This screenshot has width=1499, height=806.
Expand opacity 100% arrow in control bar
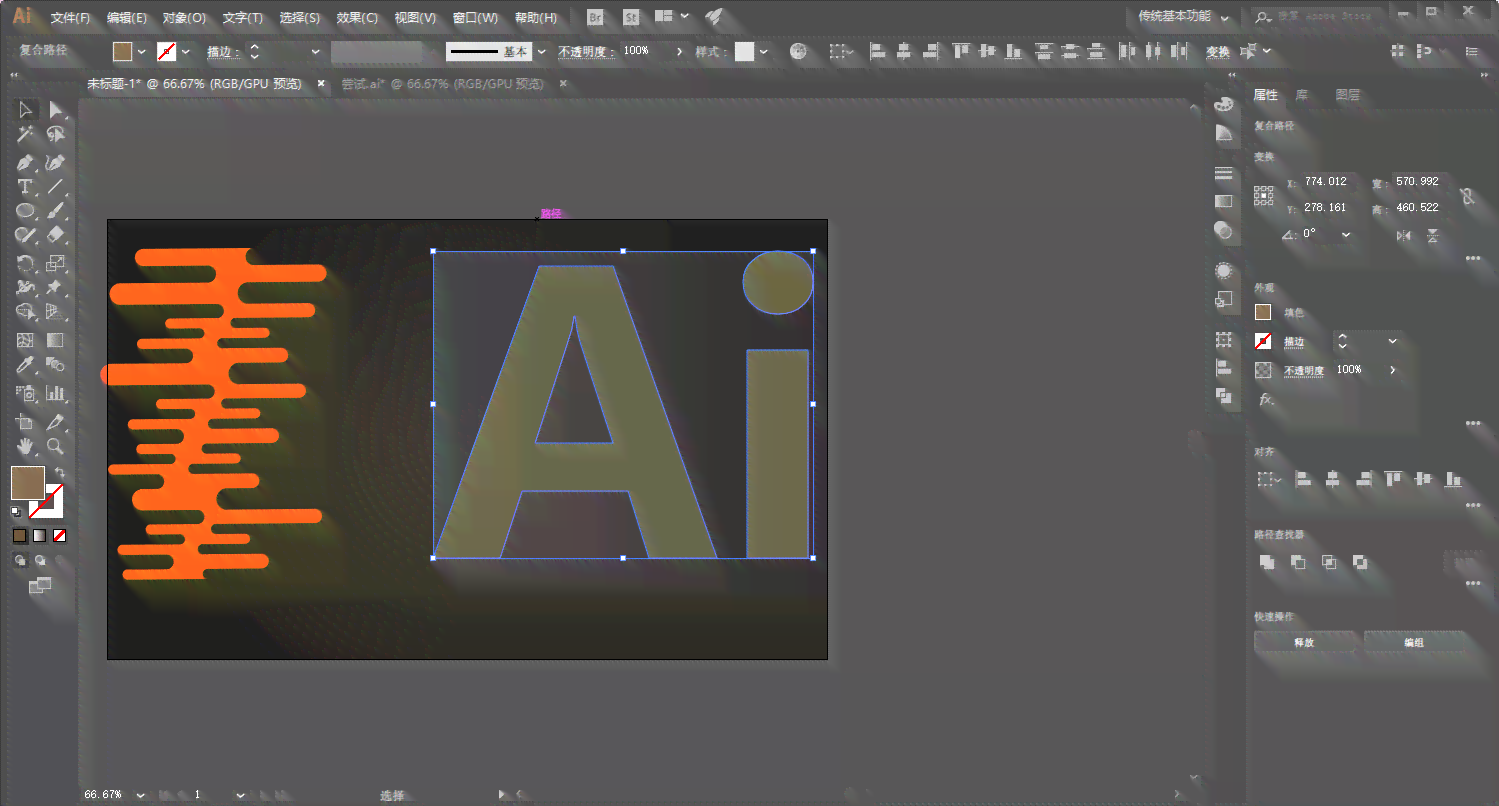click(x=680, y=51)
